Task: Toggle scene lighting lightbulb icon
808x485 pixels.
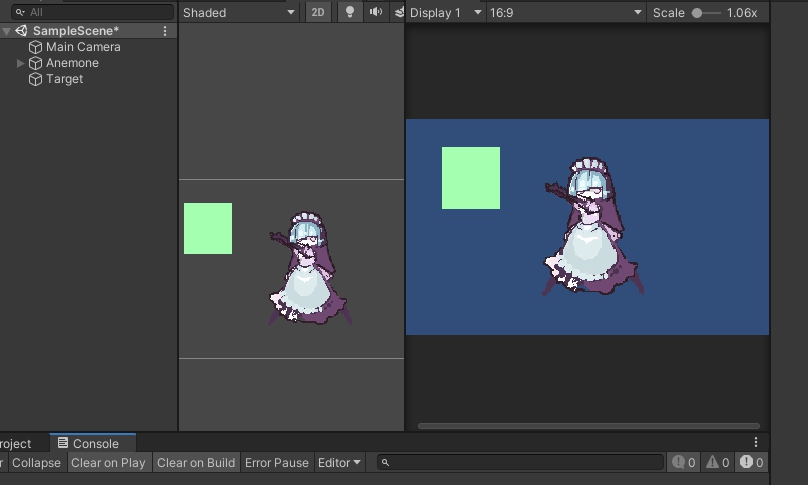Action: 349,12
